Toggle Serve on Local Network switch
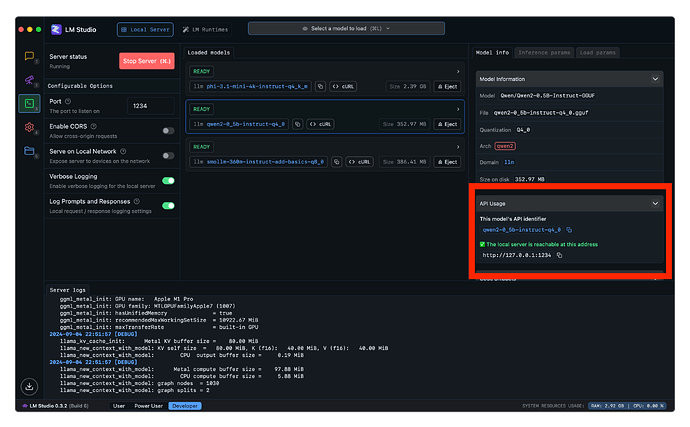690x427 pixels. [168, 156]
